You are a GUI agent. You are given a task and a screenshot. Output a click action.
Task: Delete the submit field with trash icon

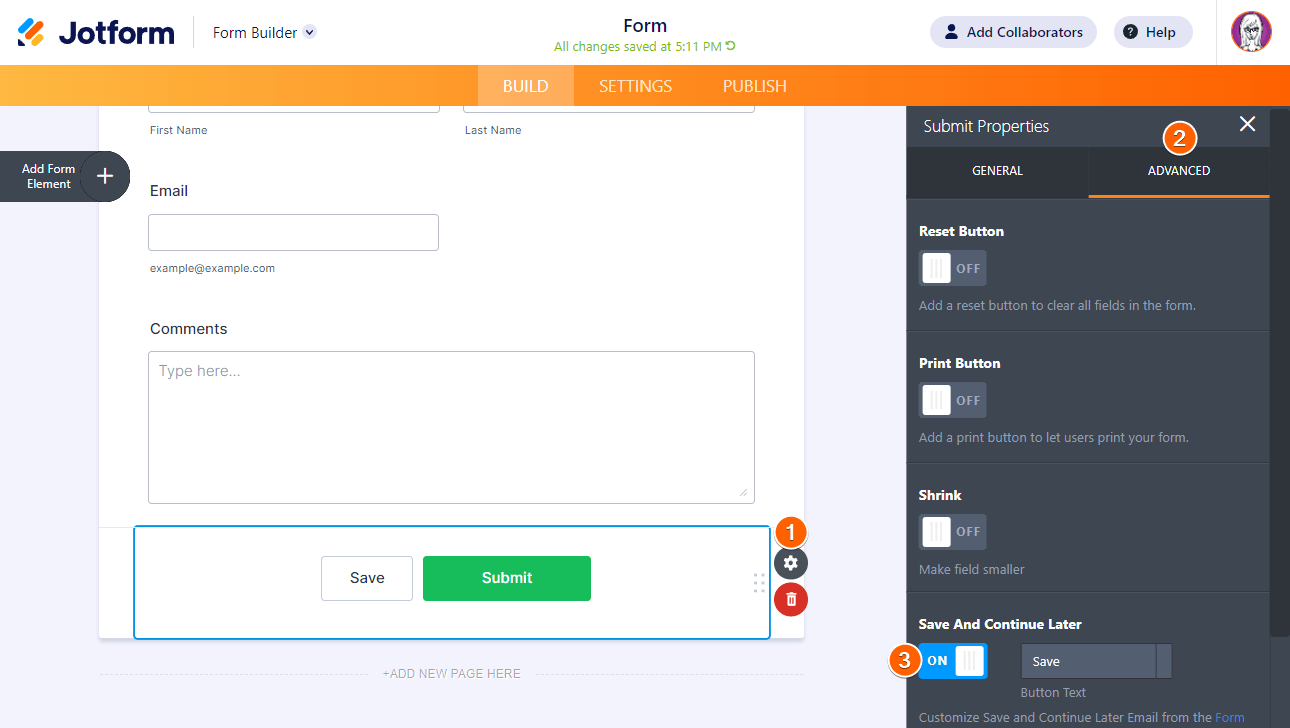(791, 599)
